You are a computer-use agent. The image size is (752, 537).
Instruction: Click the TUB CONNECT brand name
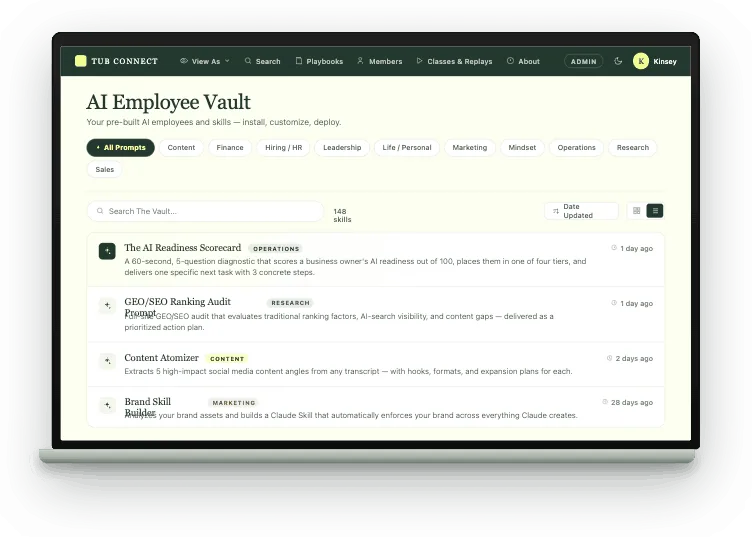click(124, 61)
